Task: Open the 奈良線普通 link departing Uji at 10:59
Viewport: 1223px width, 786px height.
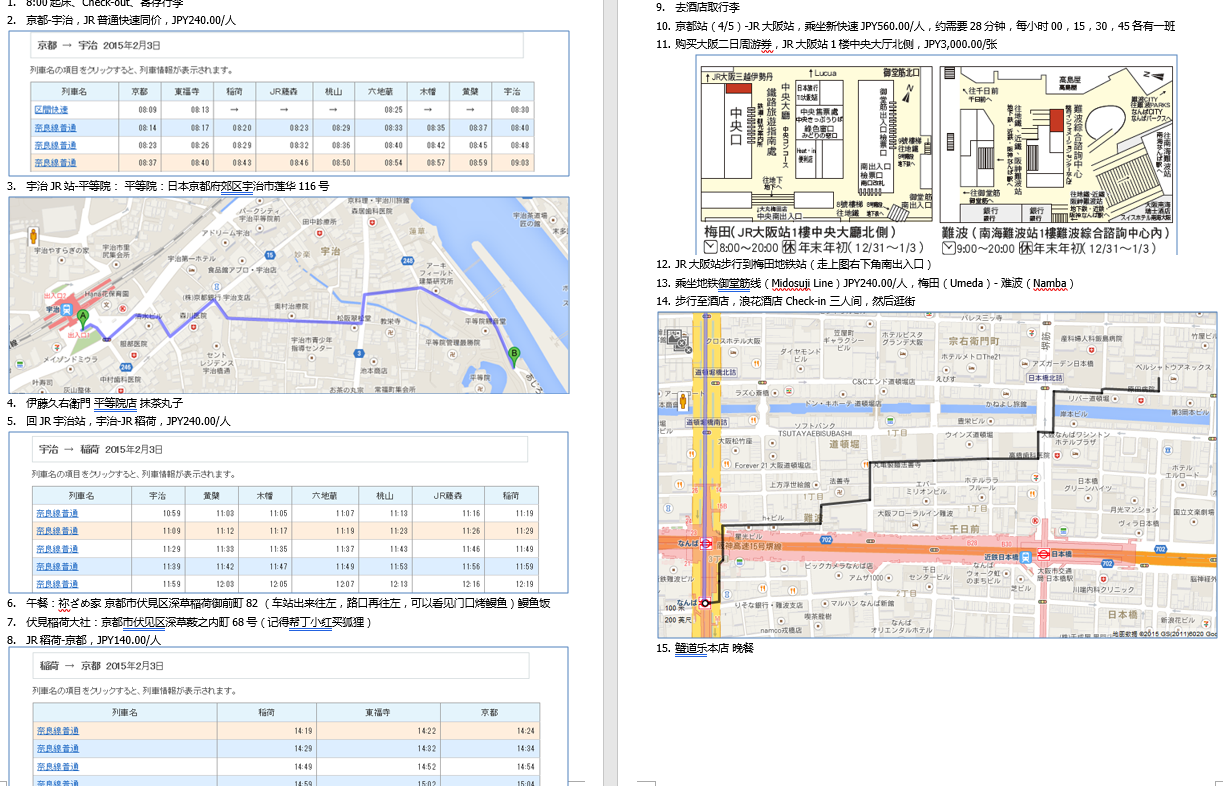Action: click(x=57, y=514)
